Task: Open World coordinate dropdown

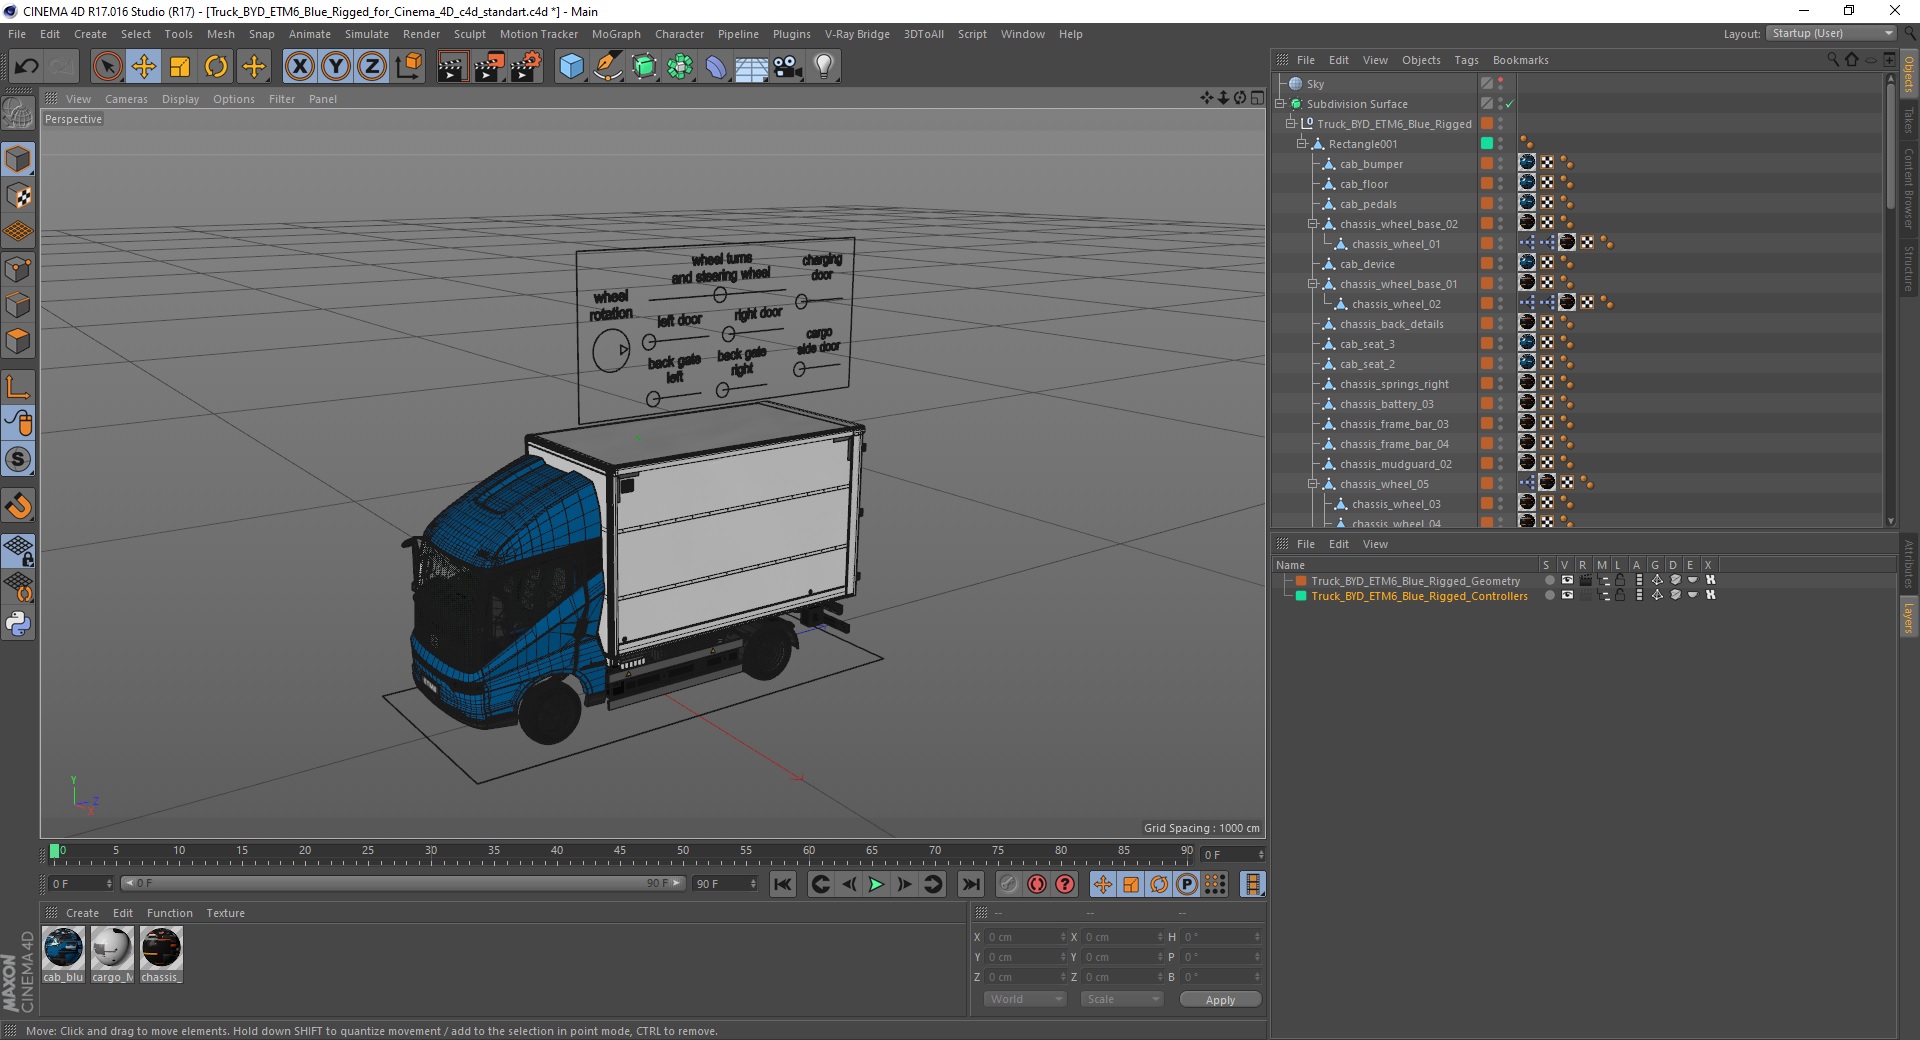Action: pos(1025,999)
